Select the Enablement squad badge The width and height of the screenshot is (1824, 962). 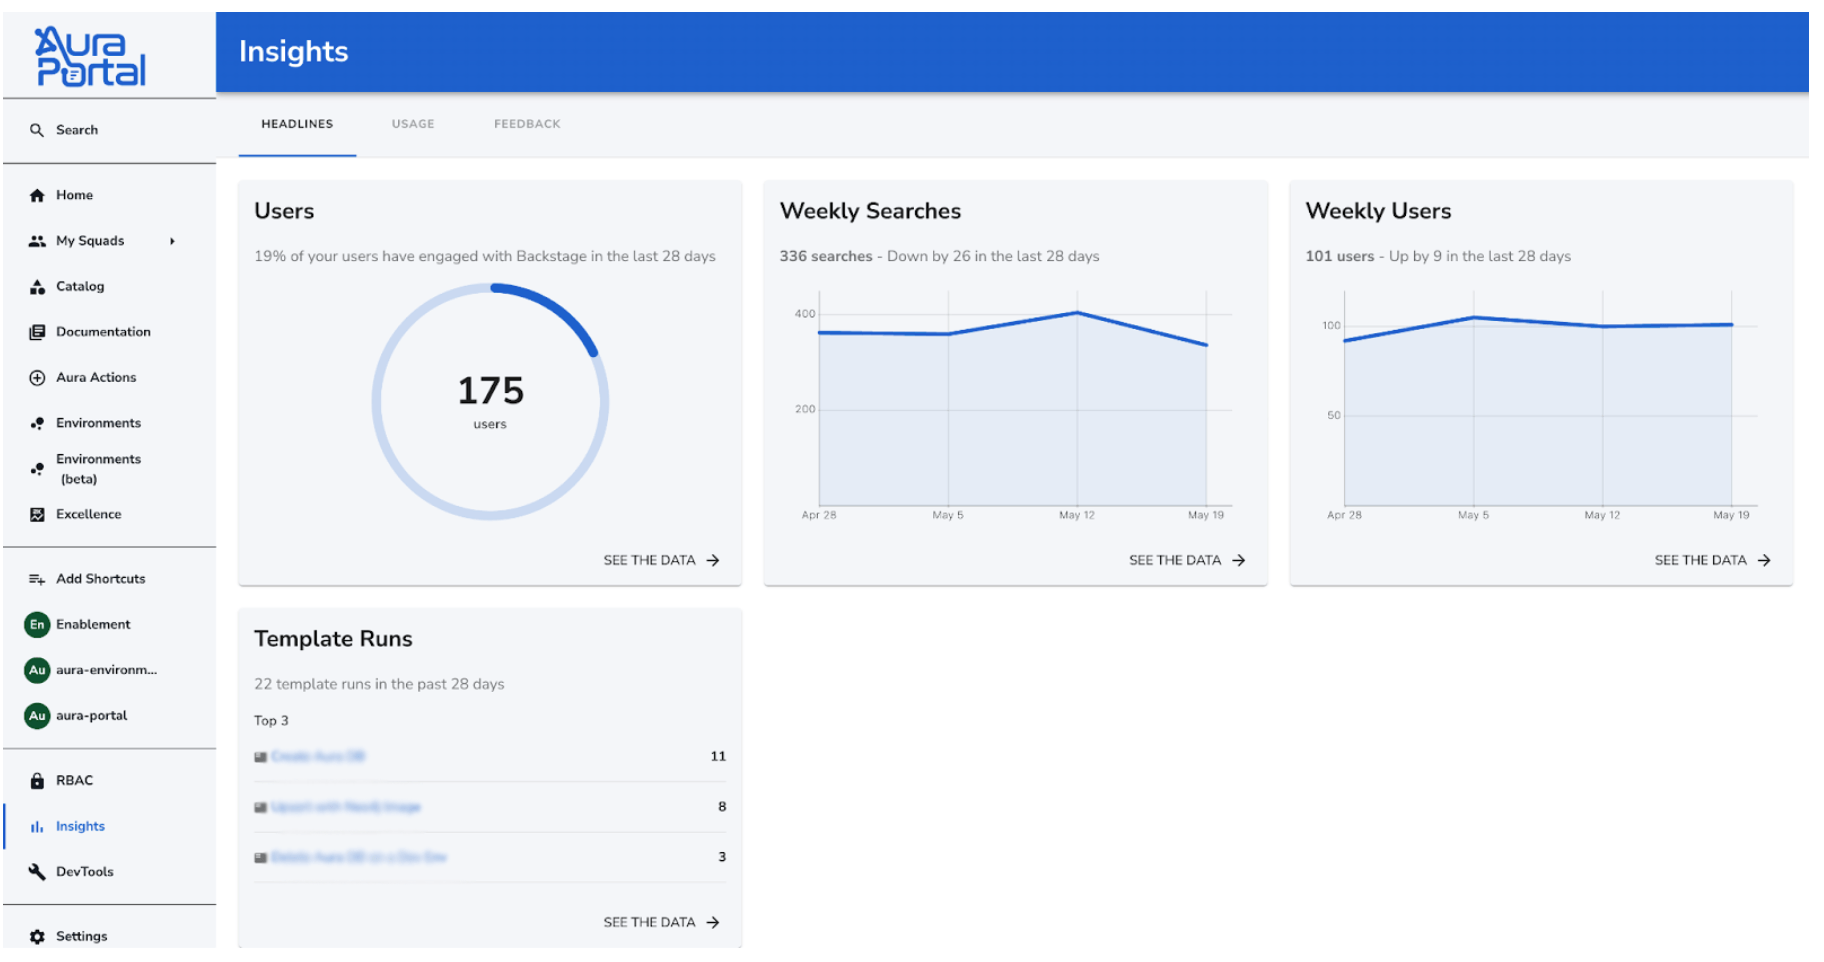point(37,624)
